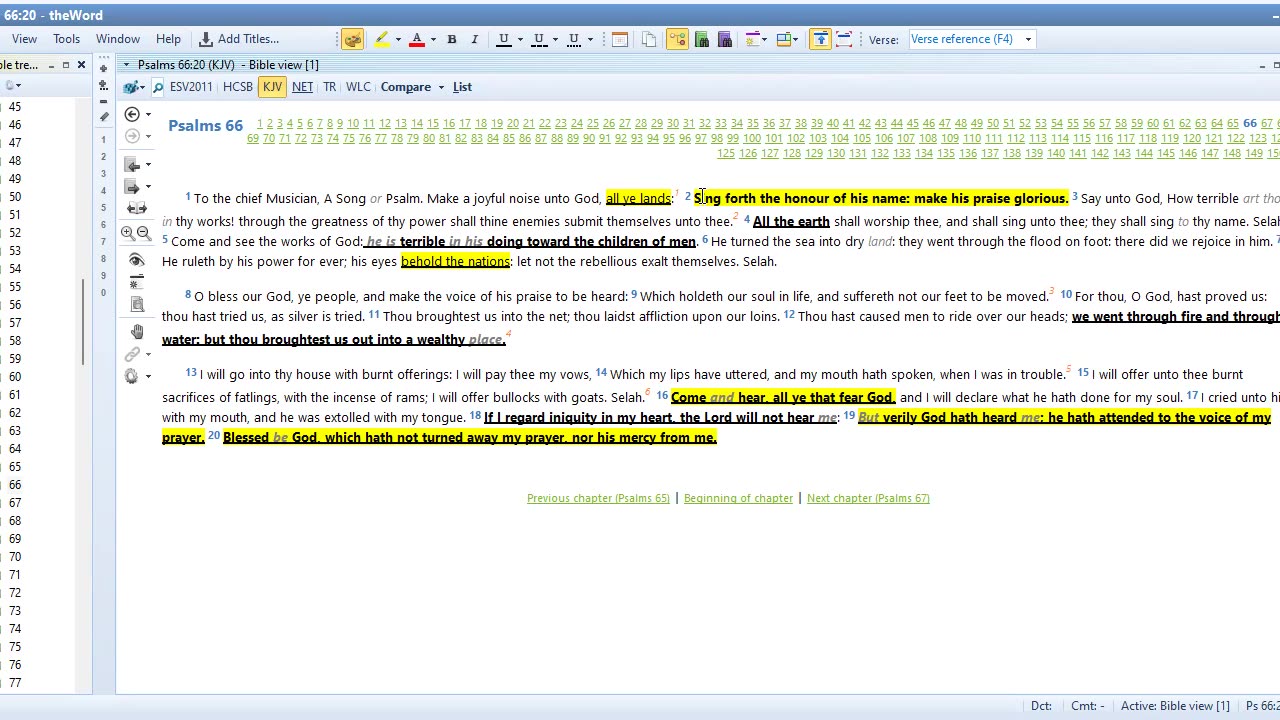
Task: Select the KJV translation tab
Action: (x=272, y=87)
